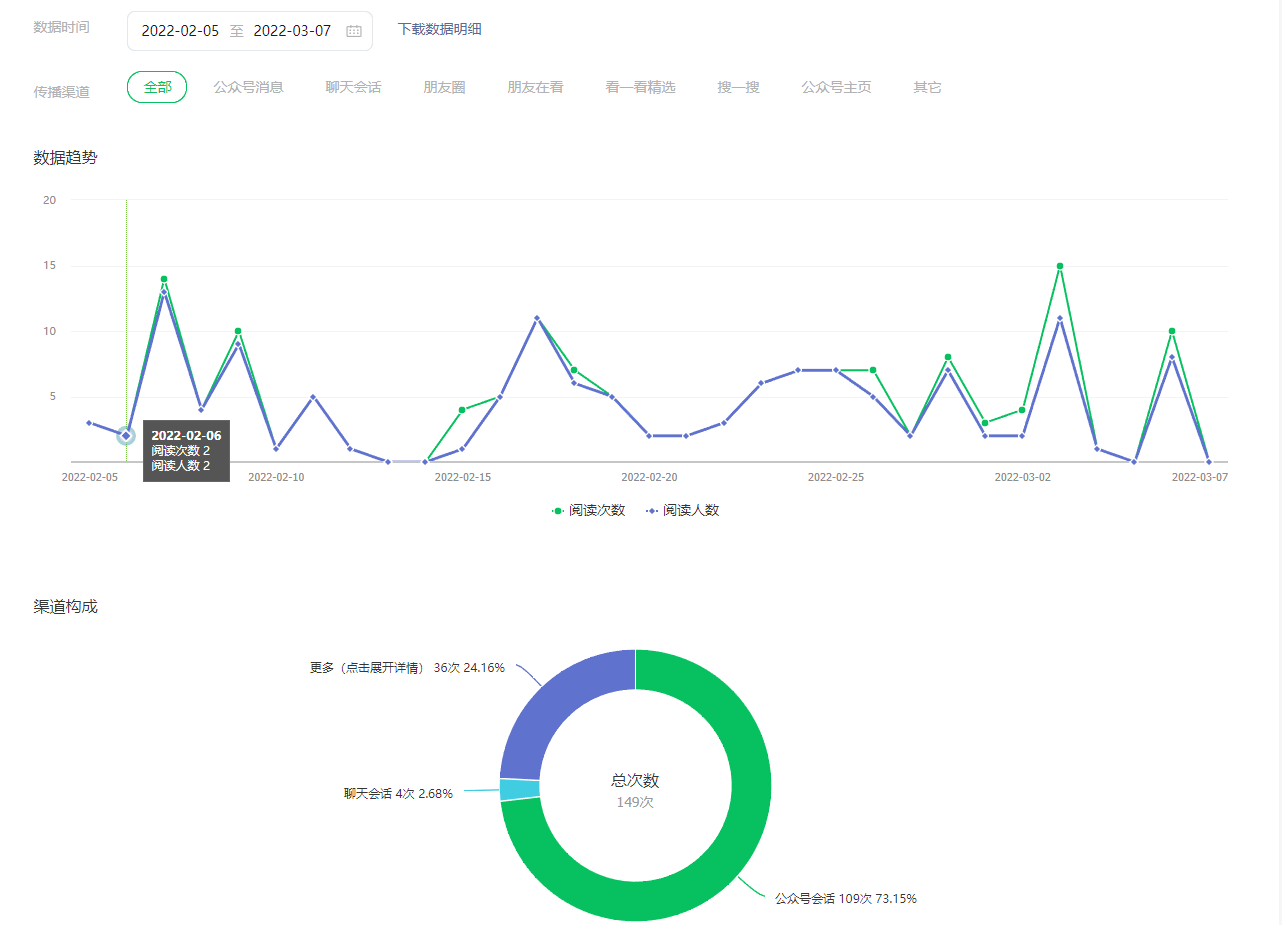Filter by 公众号消息 channel
This screenshot has width=1282, height=925.
248,87
